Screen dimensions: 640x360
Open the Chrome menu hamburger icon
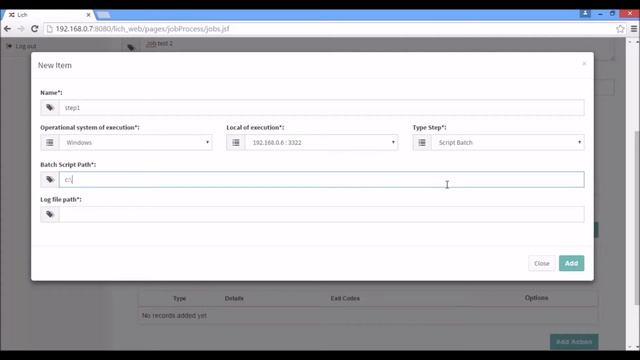coord(634,29)
